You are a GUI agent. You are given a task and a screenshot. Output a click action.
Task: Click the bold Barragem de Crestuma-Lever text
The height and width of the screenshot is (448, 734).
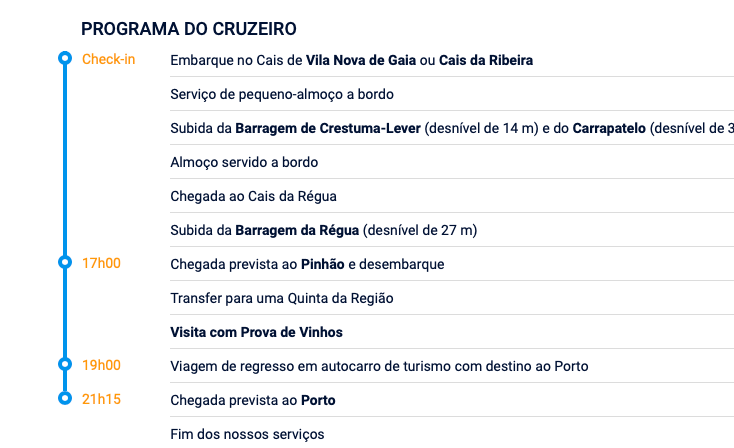[x=328, y=128]
